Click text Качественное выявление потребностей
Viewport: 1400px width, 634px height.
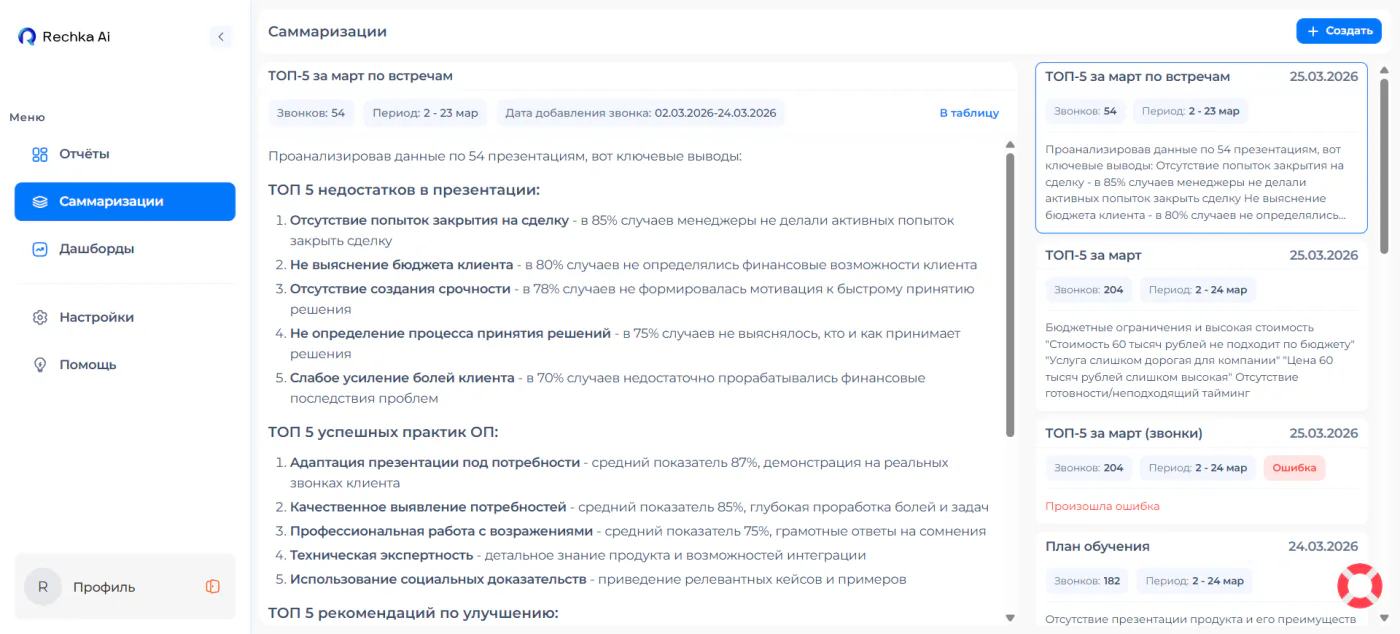(x=428, y=507)
